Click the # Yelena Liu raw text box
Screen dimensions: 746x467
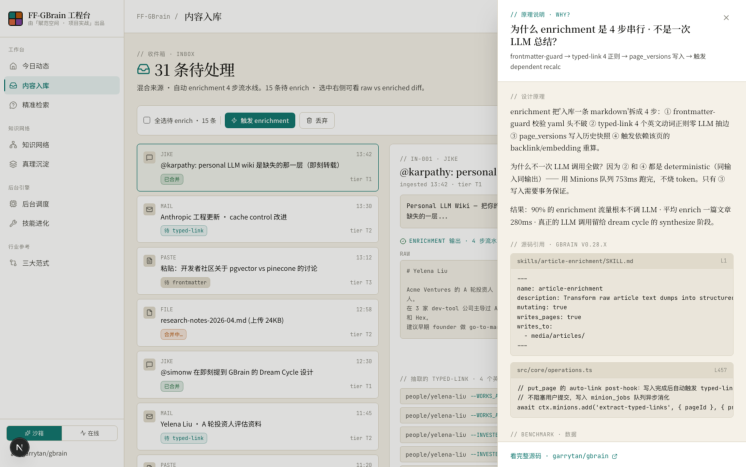(449, 299)
